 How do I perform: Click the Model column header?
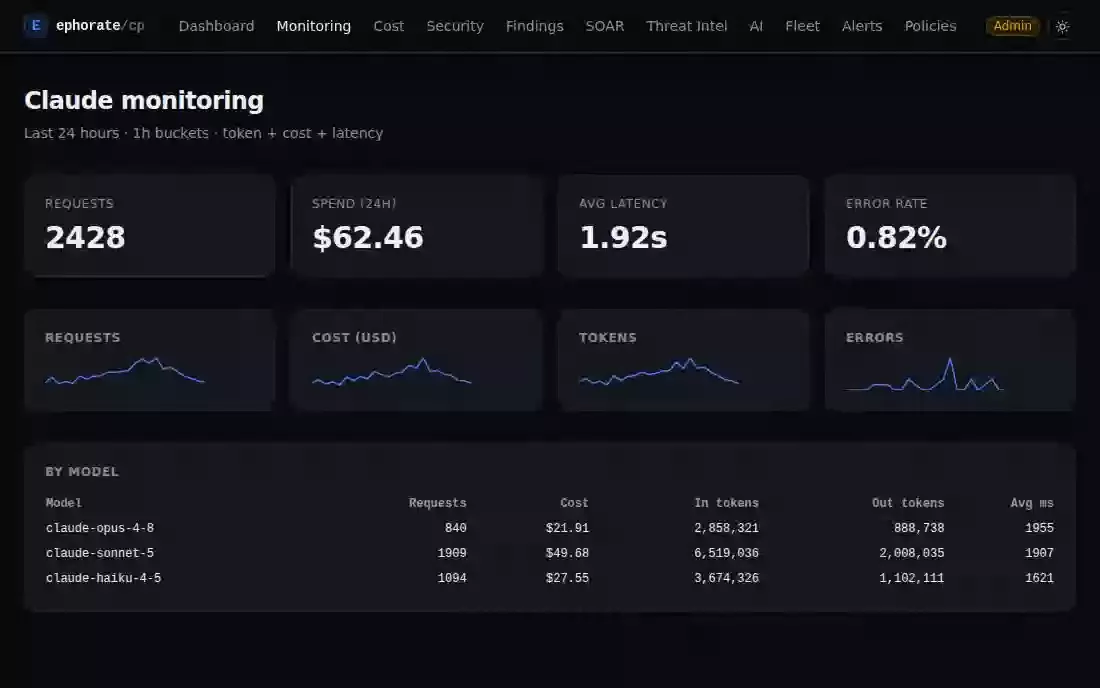pos(63,503)
